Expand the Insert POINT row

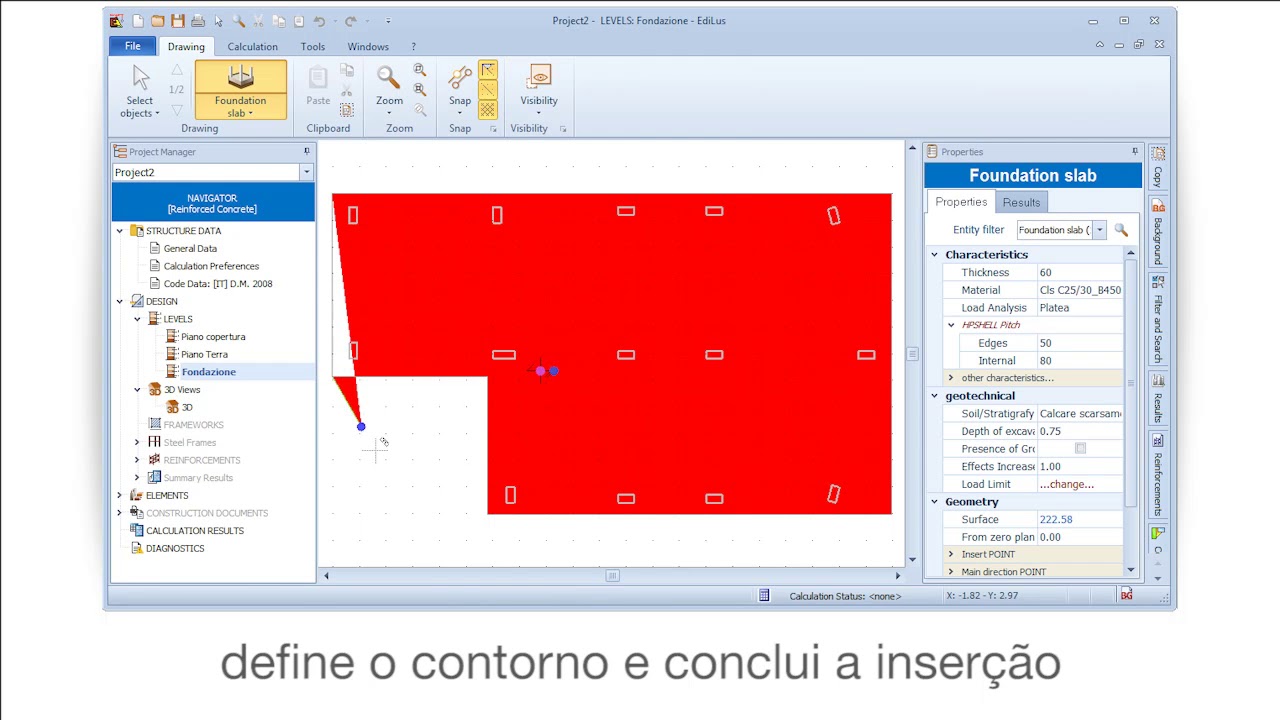(951, 554)
